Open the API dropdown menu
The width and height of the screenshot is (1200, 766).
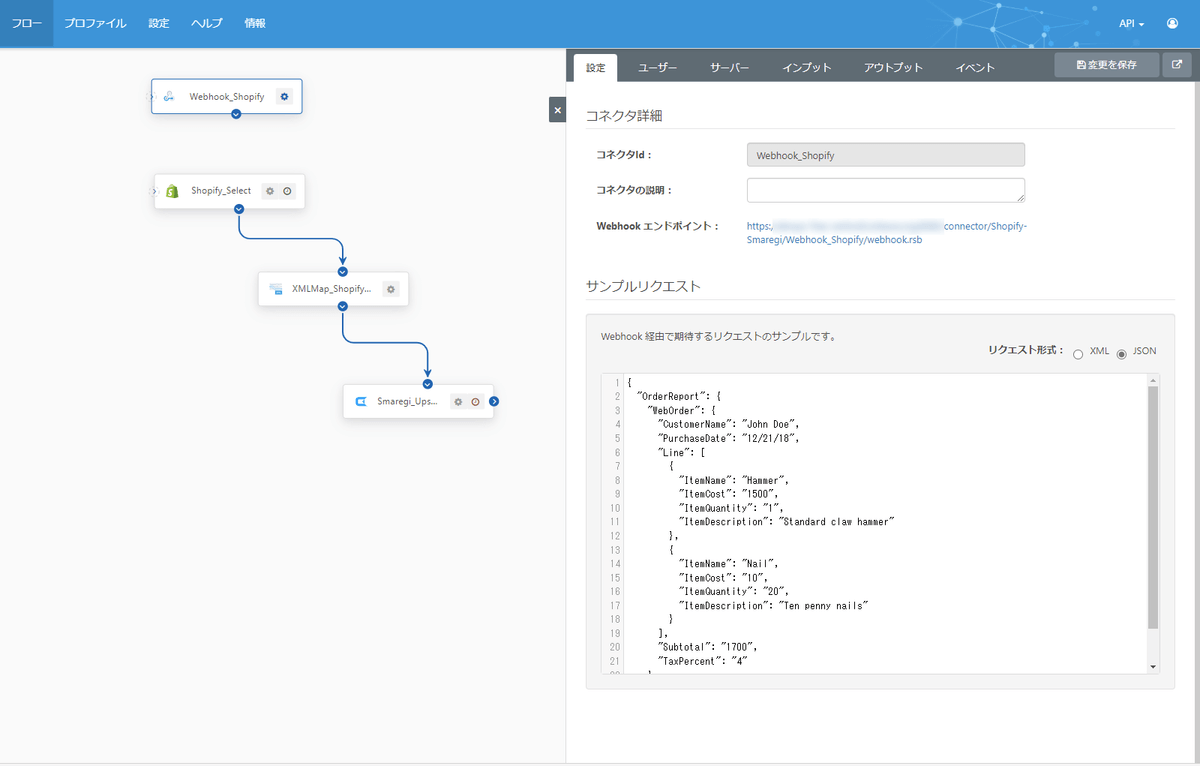[1132, 23]
